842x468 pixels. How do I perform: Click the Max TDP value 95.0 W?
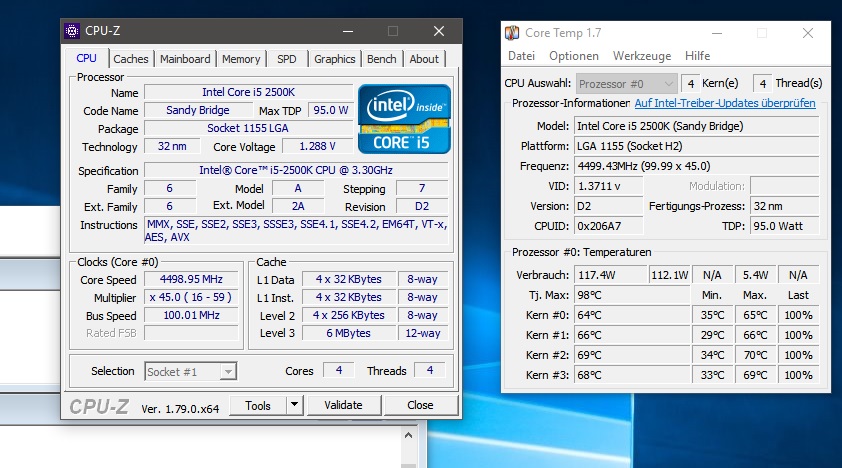tap(331, 111)
